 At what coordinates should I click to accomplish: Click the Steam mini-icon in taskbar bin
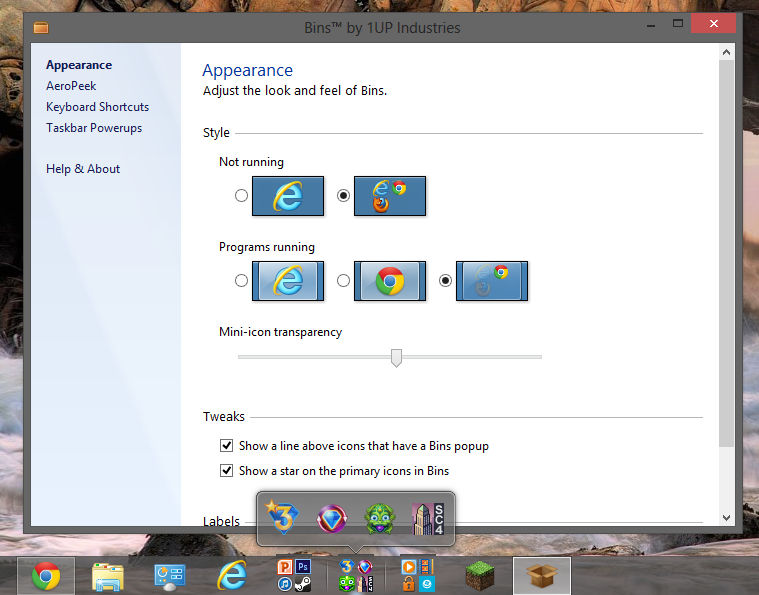[x=303, y=584]
